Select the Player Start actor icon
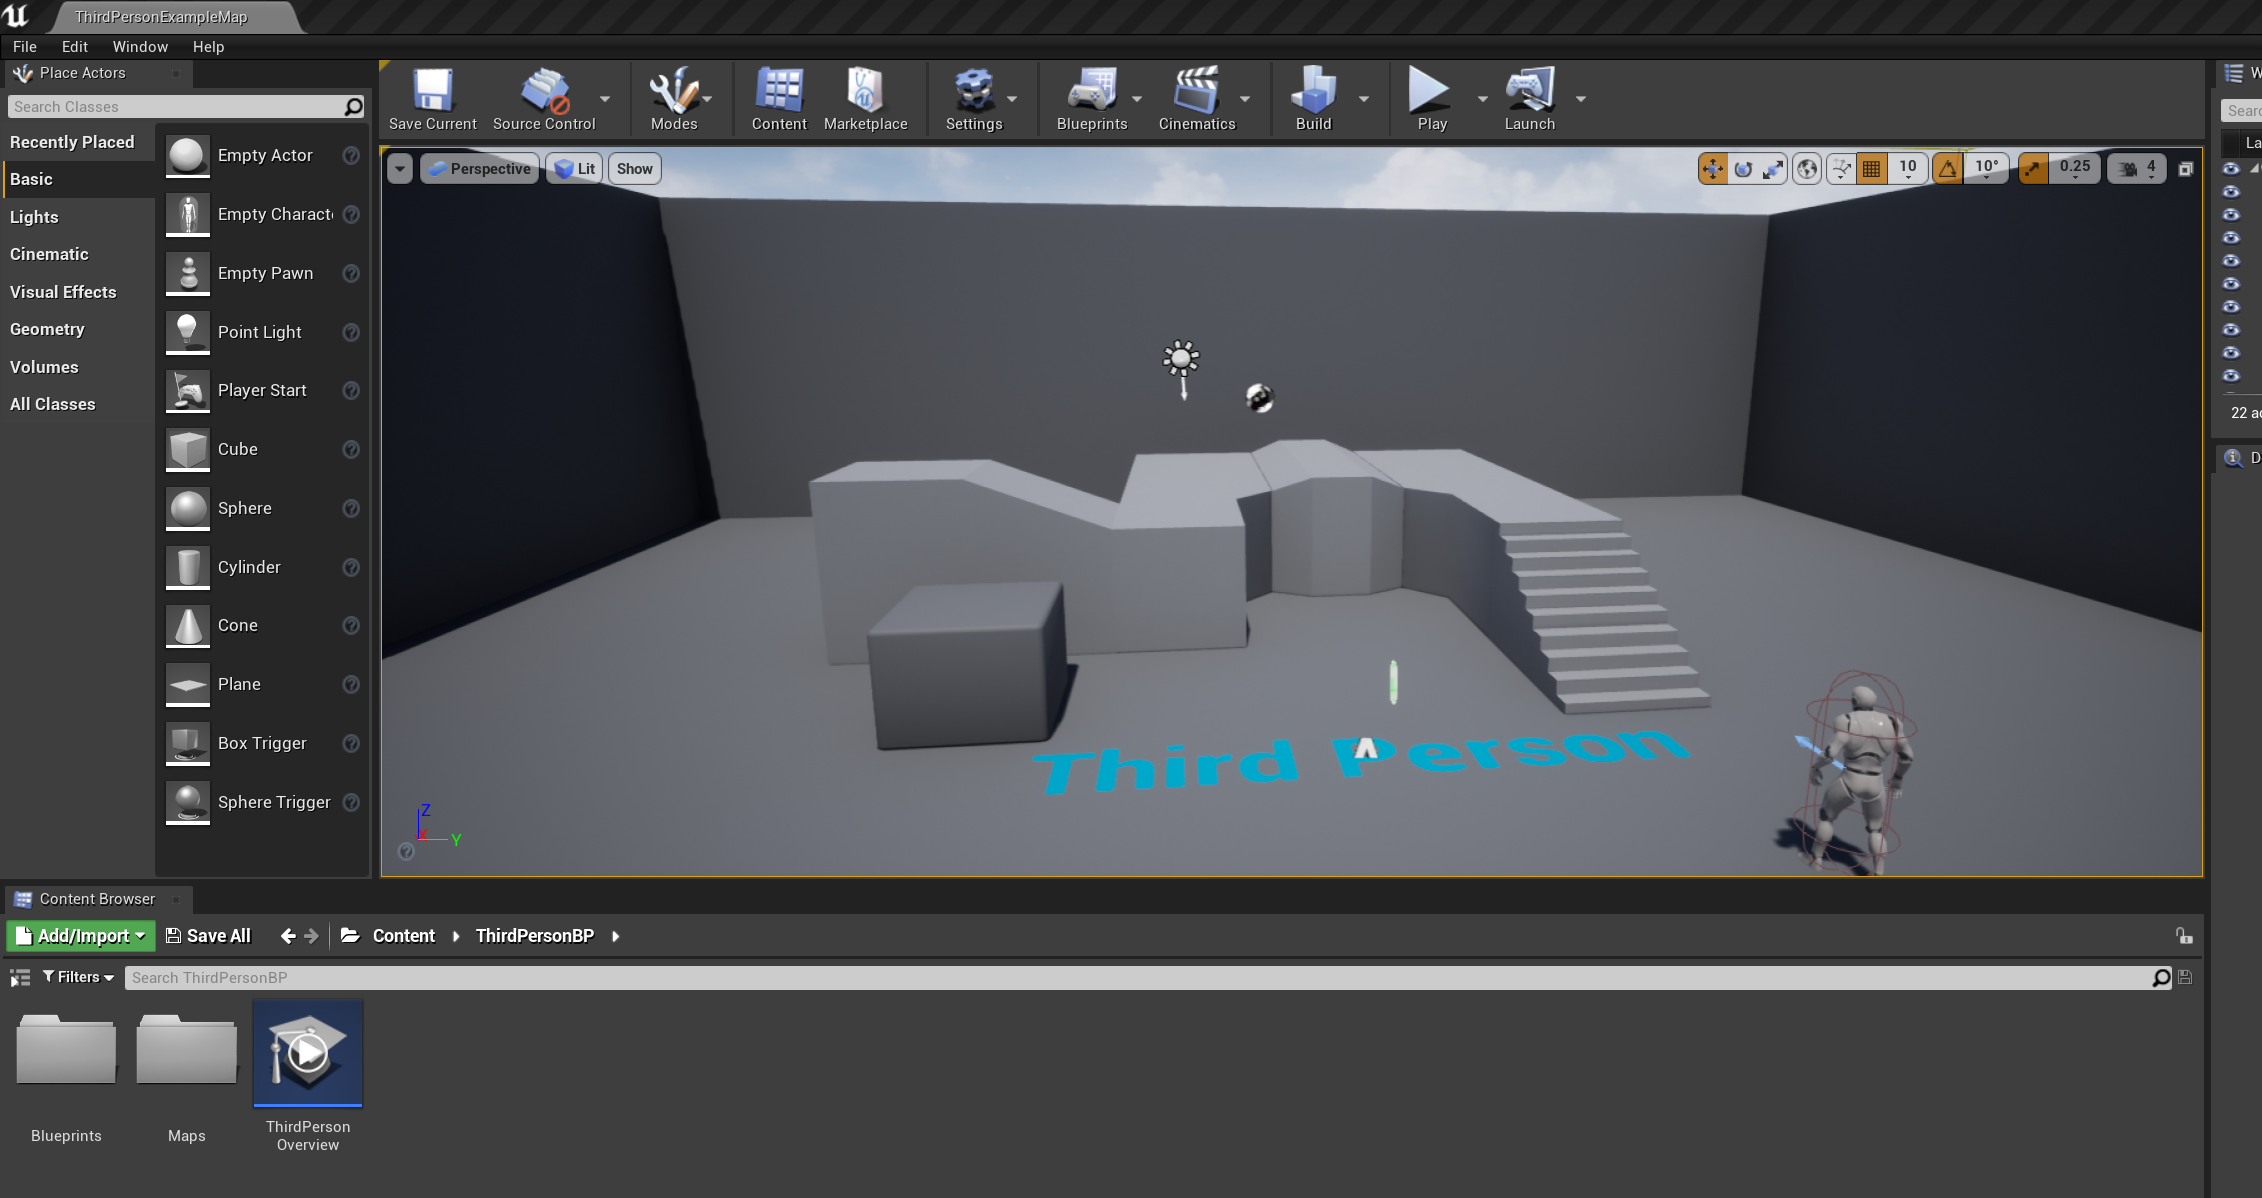The width and height of the screenshot is (2262, 1198). click(x=188, y=391)
